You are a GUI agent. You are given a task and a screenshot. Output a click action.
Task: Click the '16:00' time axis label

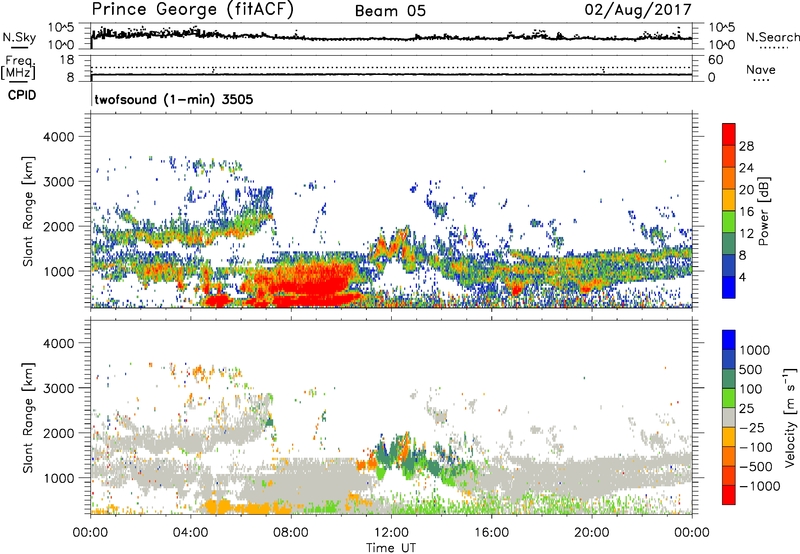coord(491,533)
